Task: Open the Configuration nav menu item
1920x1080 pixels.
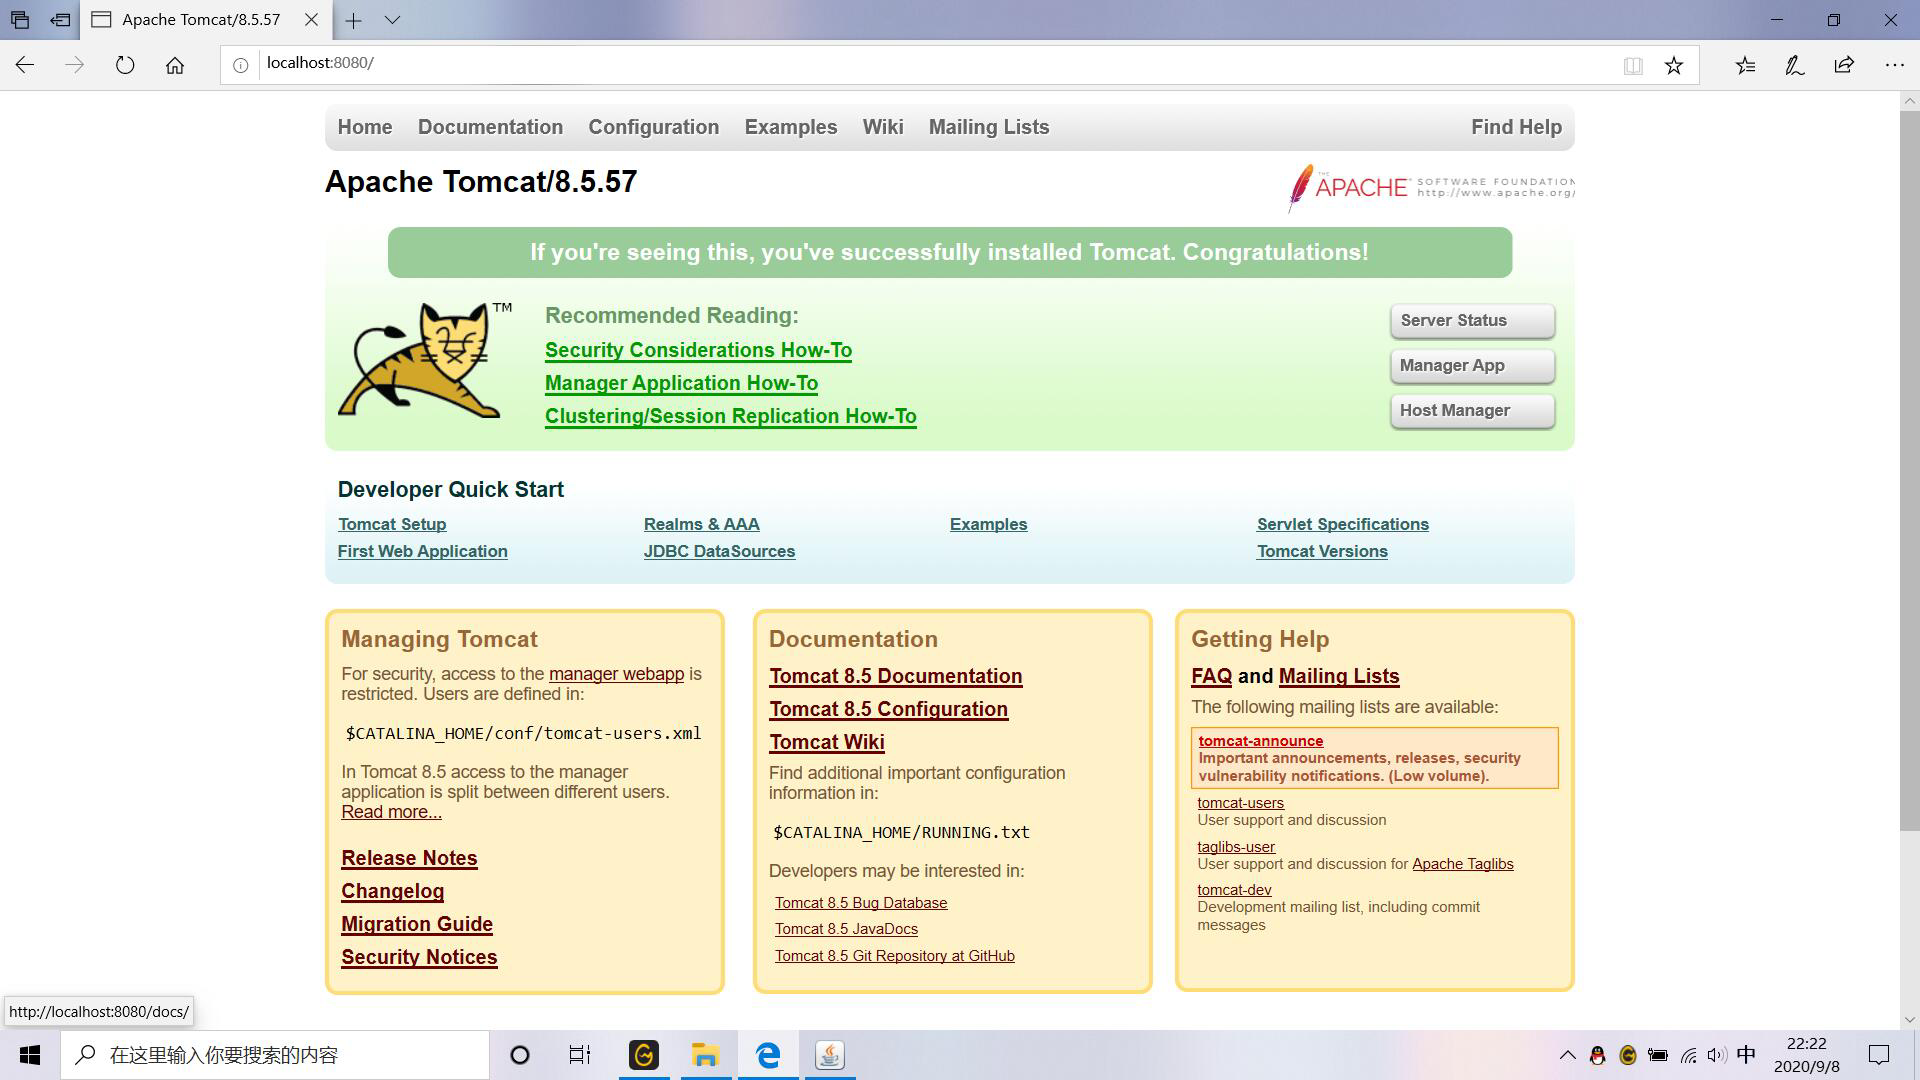Action: 653,127
